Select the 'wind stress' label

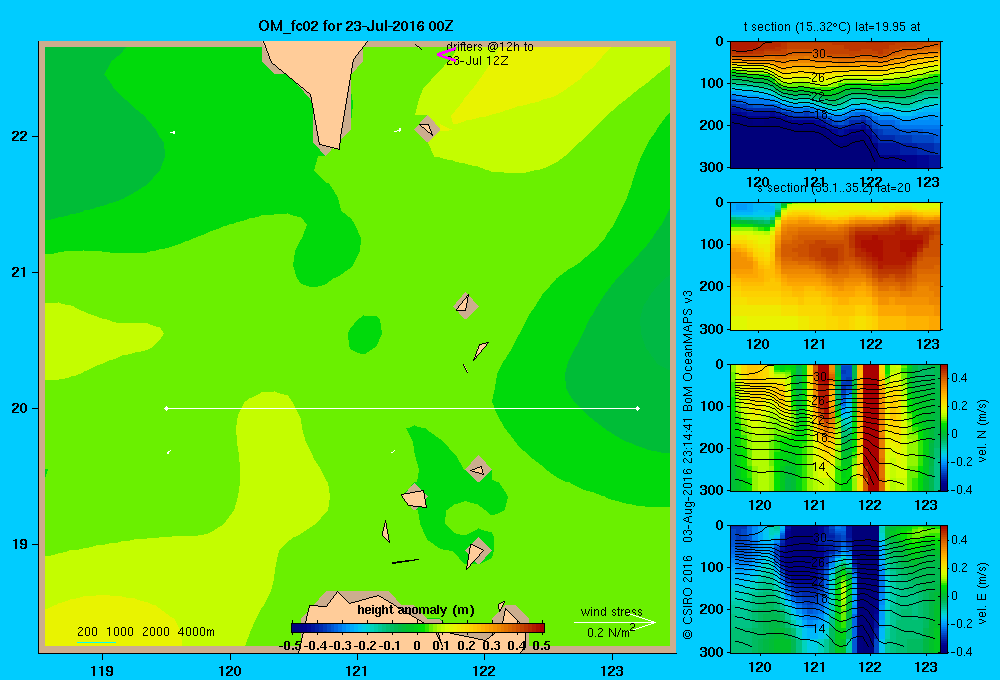click(x=612, y=611)
